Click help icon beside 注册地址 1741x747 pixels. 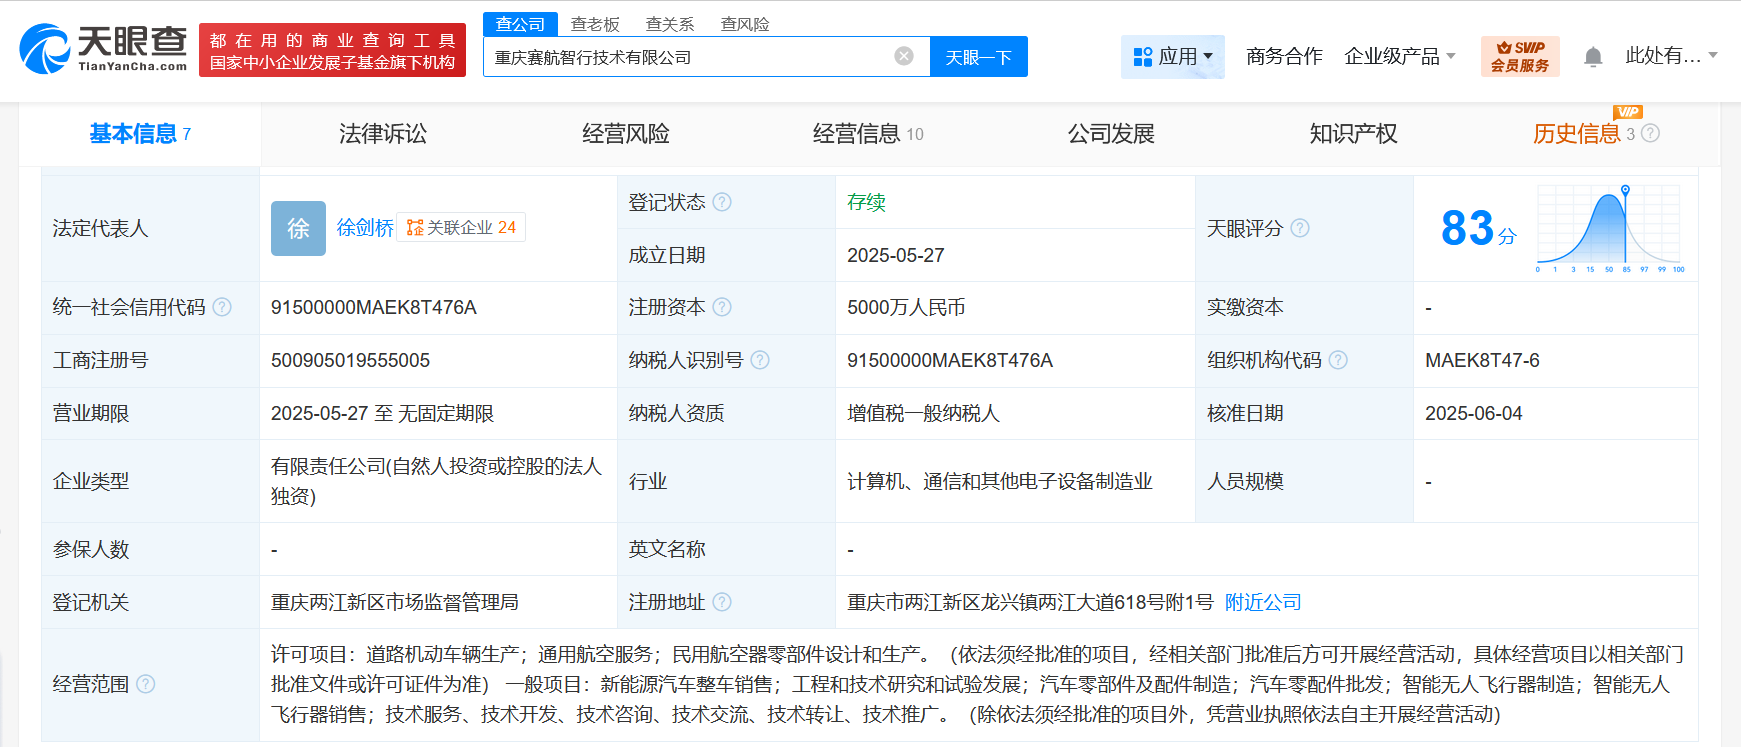point(722,602)
